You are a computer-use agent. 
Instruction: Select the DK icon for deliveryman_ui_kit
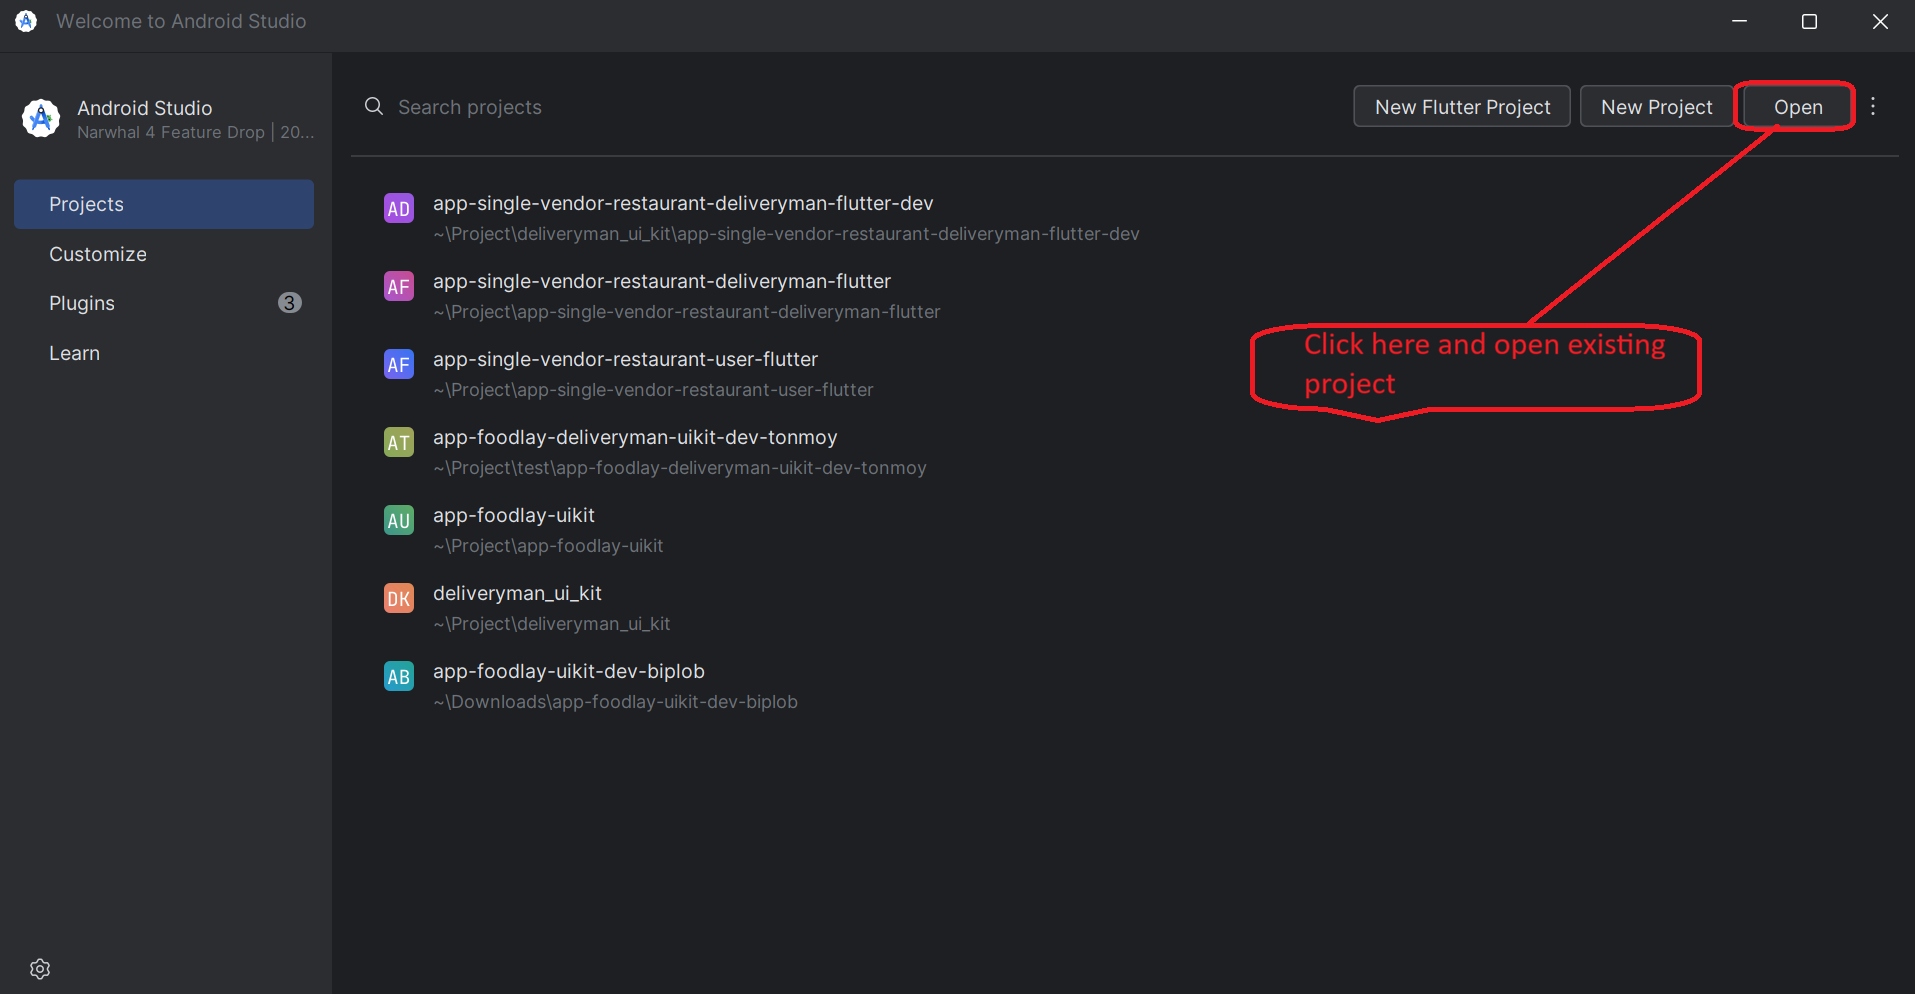click(x=398, y=597)
